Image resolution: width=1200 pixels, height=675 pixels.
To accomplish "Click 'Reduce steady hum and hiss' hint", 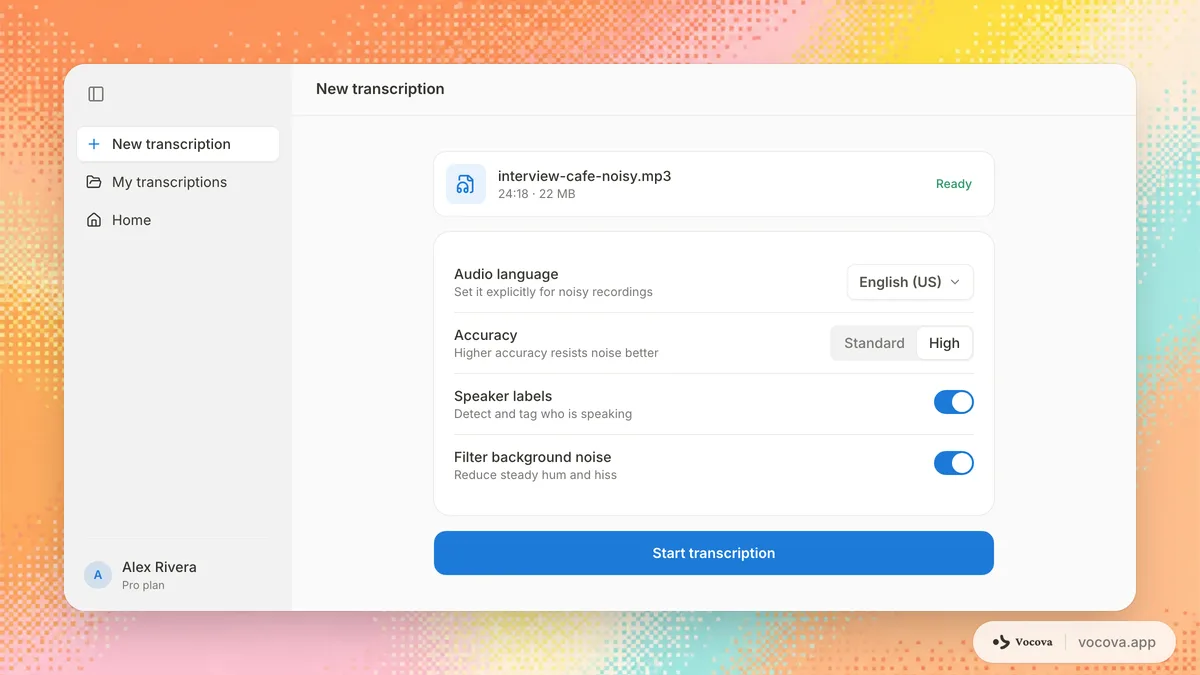I will pos(536,475).
